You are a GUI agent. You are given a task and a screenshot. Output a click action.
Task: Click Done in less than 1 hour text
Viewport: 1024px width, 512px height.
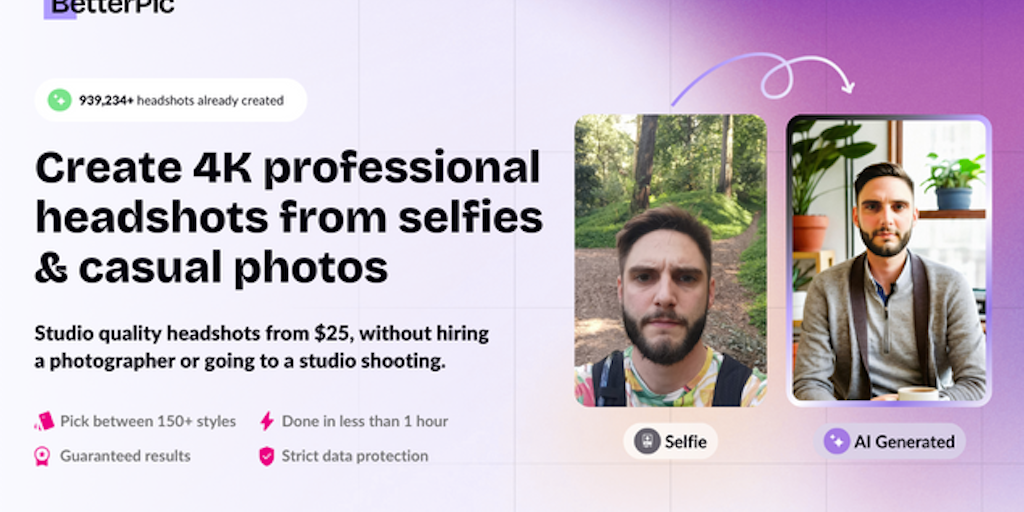tap(365, 421)
